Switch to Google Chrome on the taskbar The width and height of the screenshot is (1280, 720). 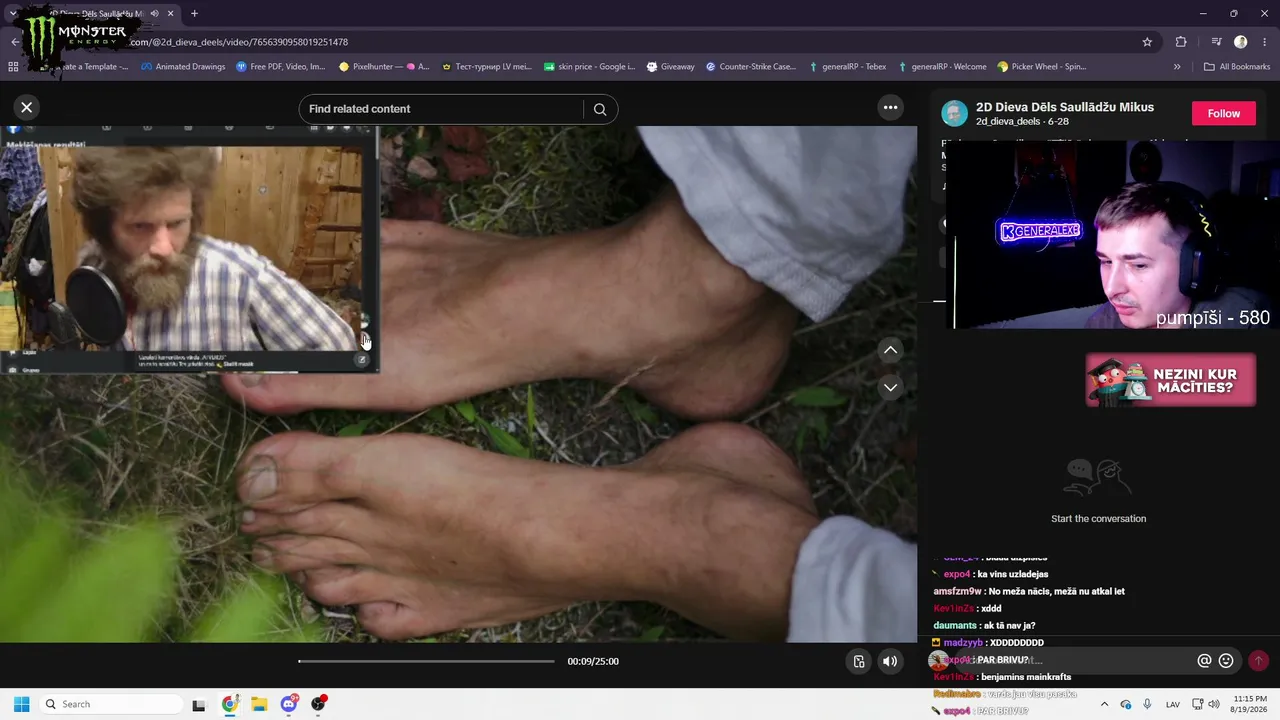point(230,704)
